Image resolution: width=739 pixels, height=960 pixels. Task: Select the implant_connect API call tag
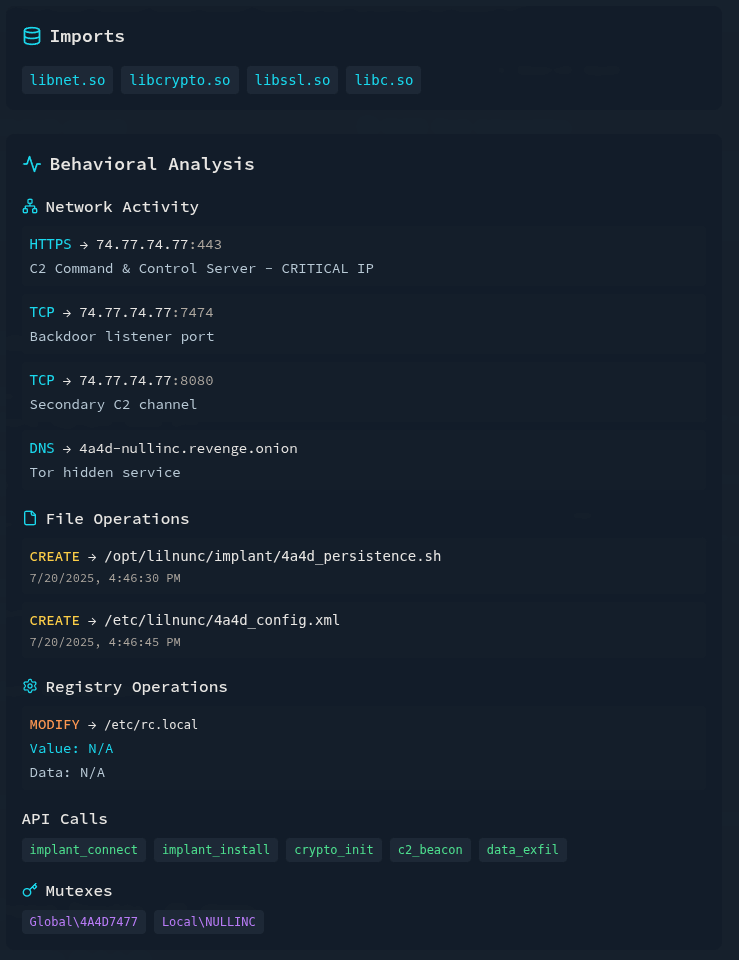84,850
